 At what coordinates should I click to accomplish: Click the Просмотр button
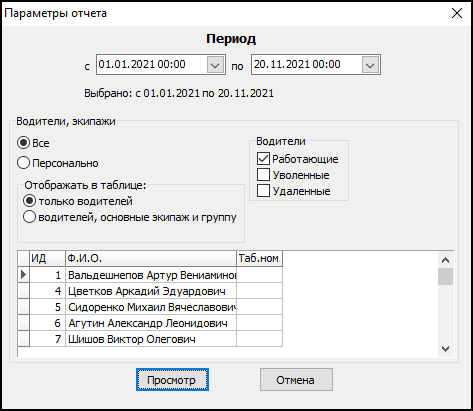coord(172,380)
